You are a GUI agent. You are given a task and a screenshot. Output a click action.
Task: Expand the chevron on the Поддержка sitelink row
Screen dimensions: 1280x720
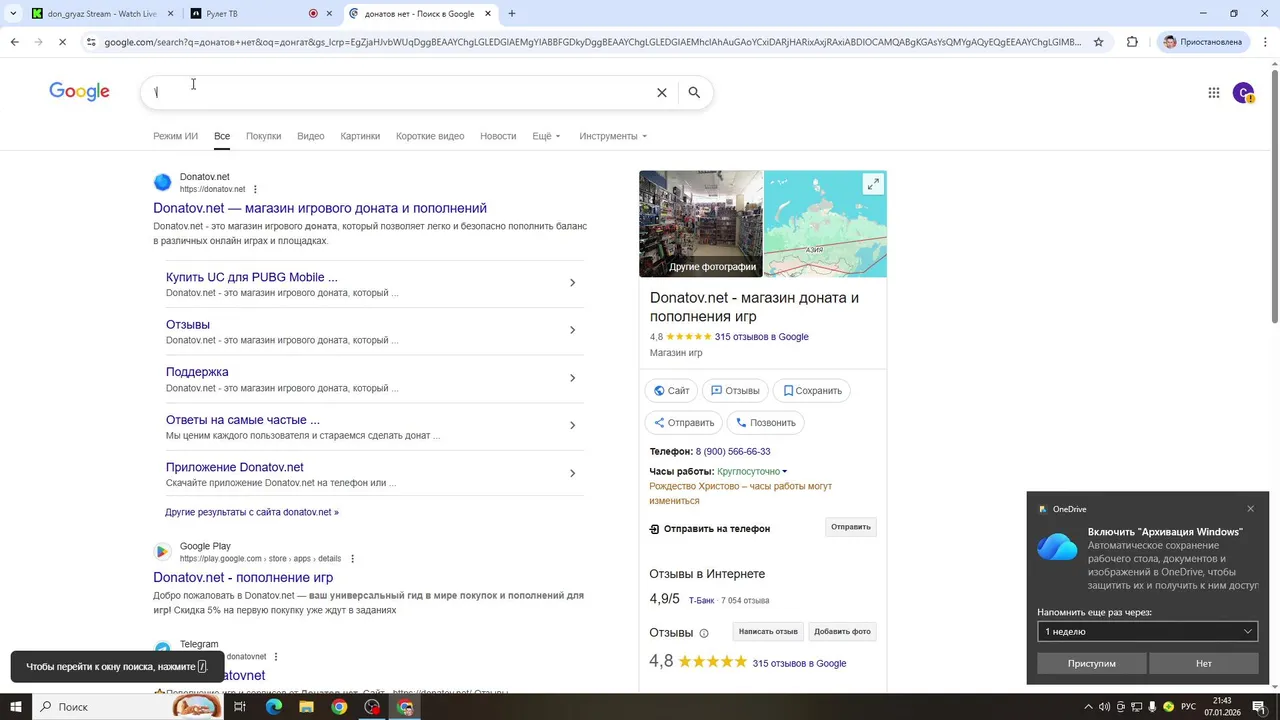click(x=572, y=378)
